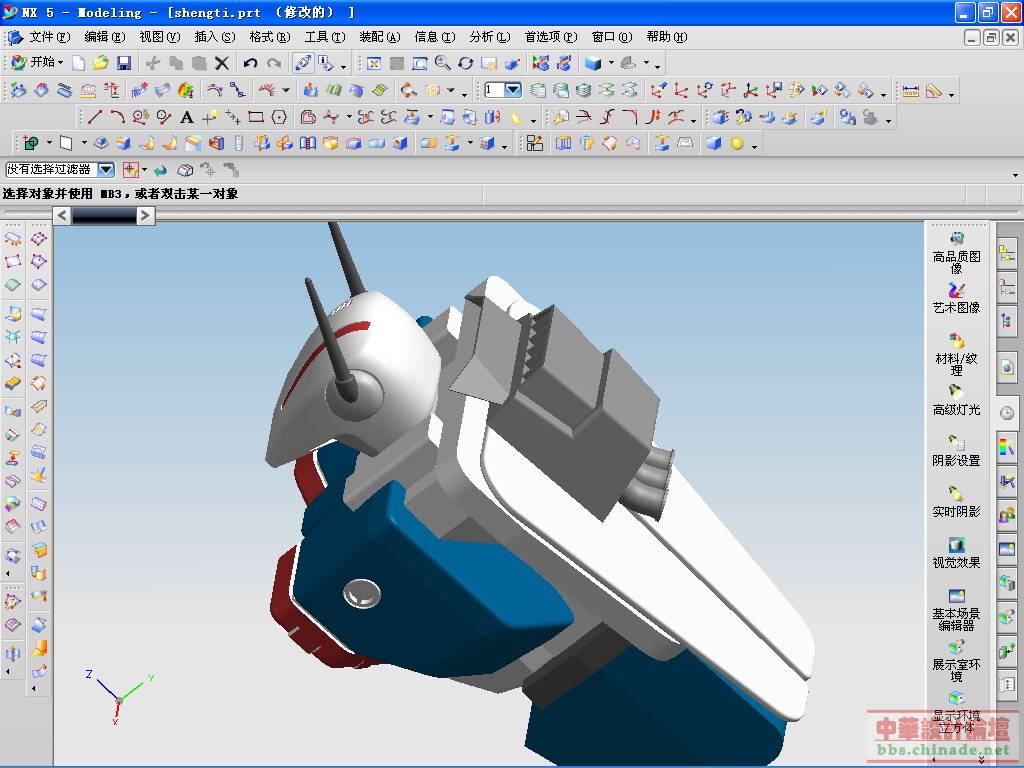1024x768 pixels.
Task: Select the Text 'A' curve tool
Action: (187, 117)
